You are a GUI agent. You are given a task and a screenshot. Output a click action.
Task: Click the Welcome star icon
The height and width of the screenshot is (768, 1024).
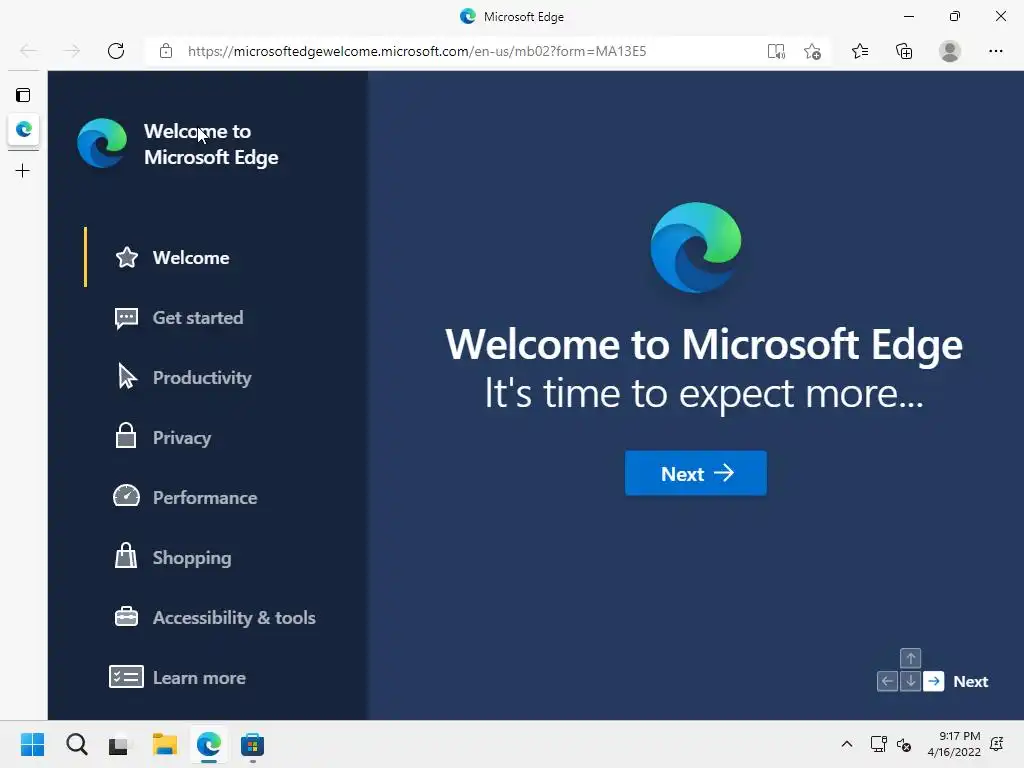pos(127,257)
